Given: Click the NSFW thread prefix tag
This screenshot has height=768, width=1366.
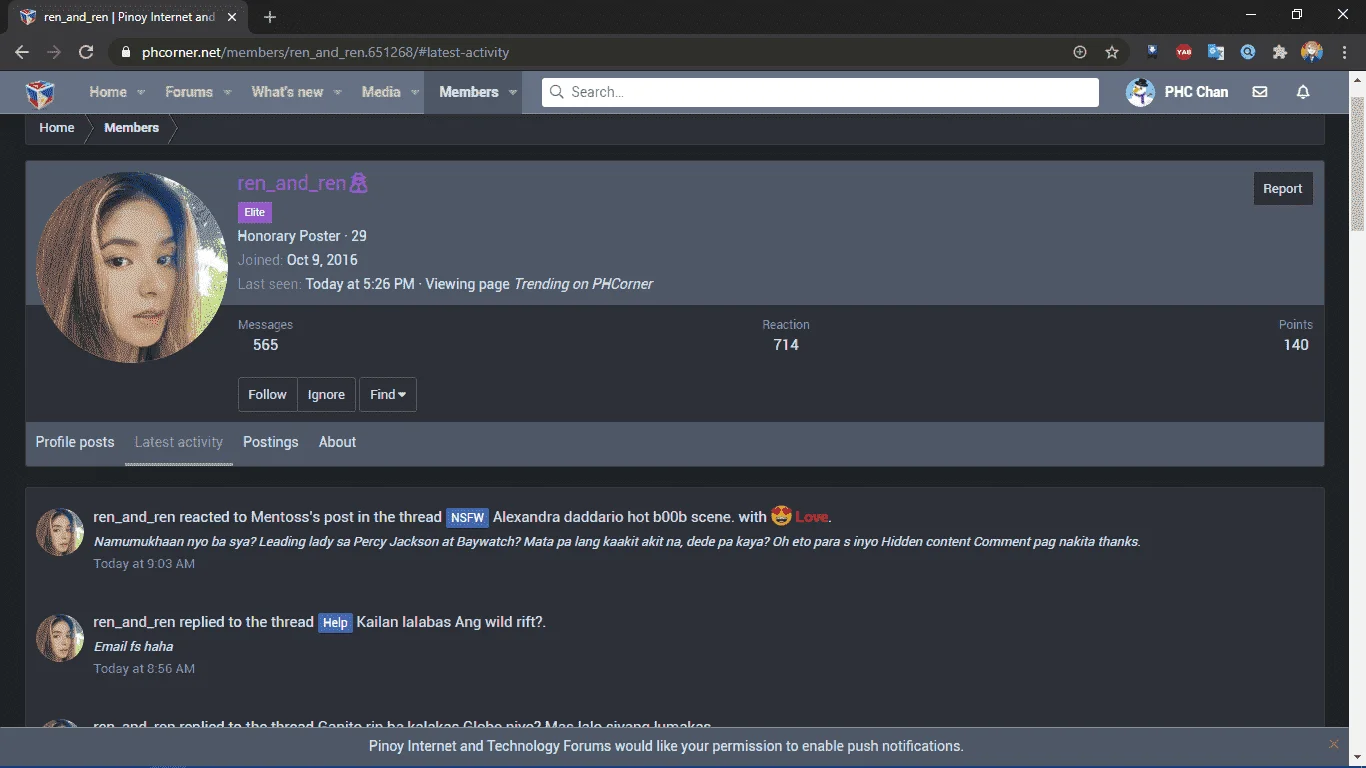Looking at the screenshot, I should [467, 518].
